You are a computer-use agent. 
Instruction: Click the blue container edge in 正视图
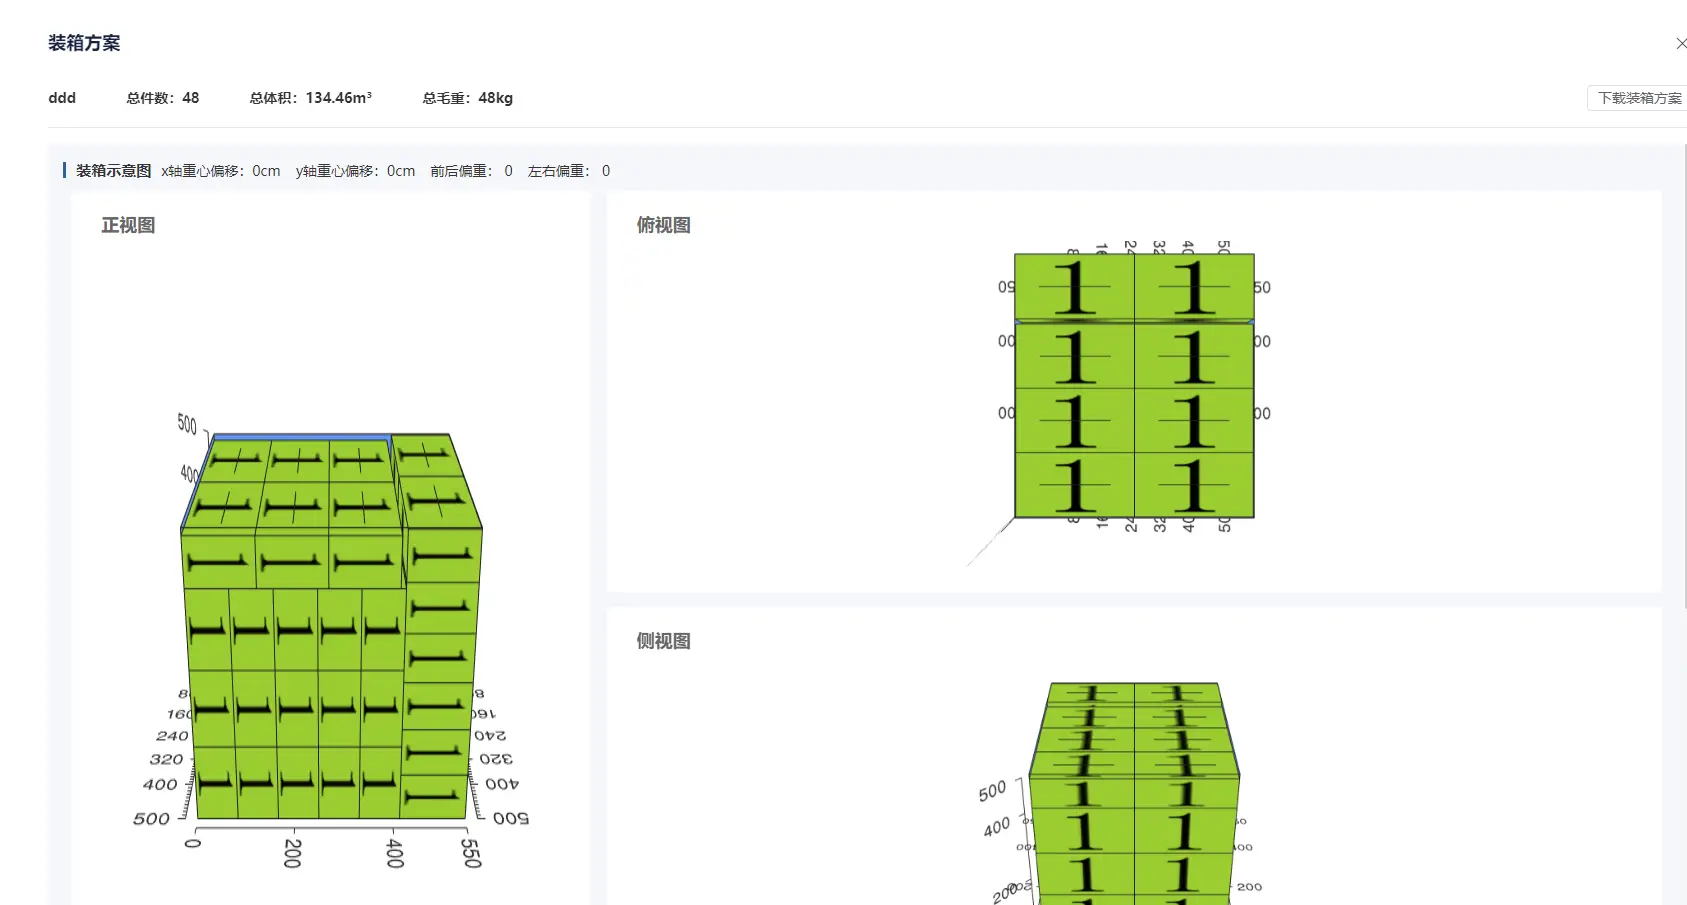[300, 436]
